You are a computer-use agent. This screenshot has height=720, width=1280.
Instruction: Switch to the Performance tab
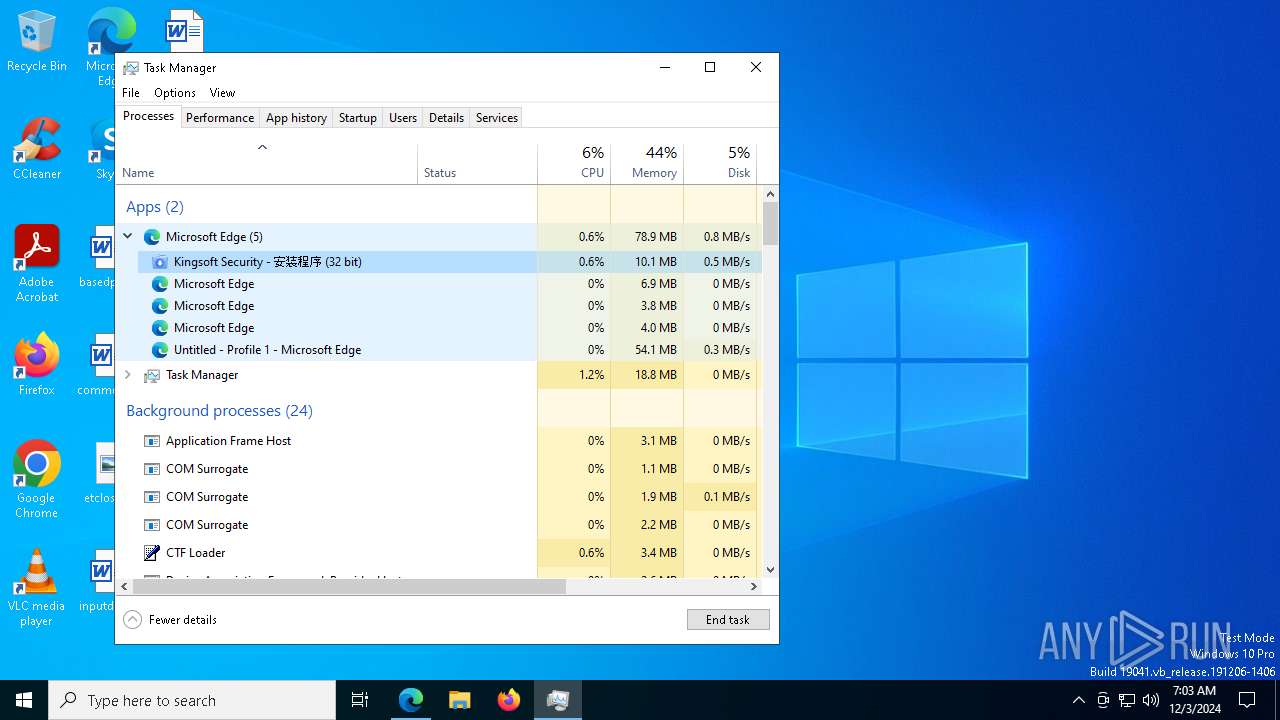(x=220, y=118)
